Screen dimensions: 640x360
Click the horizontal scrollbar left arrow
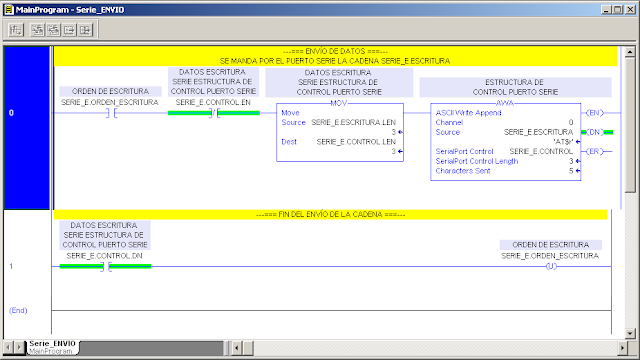[x=237, y=348]
